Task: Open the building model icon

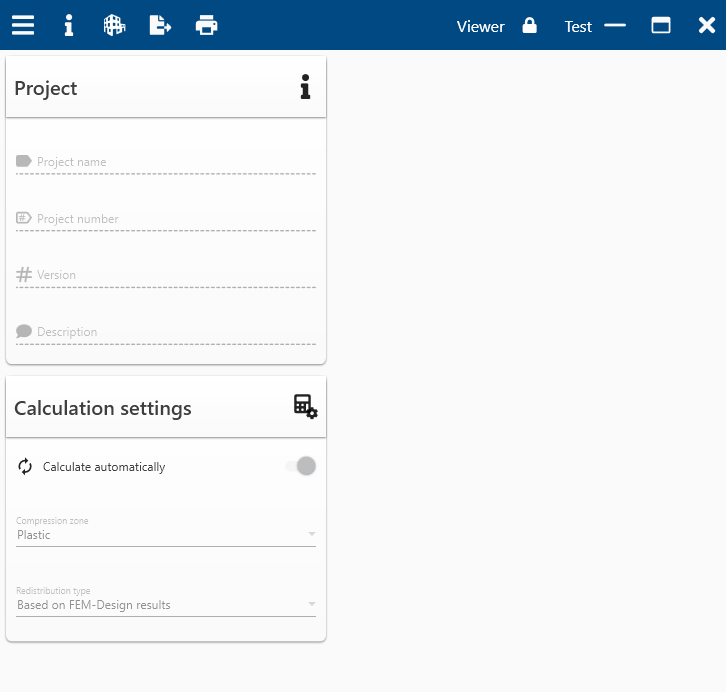Action: coord(114,25)
